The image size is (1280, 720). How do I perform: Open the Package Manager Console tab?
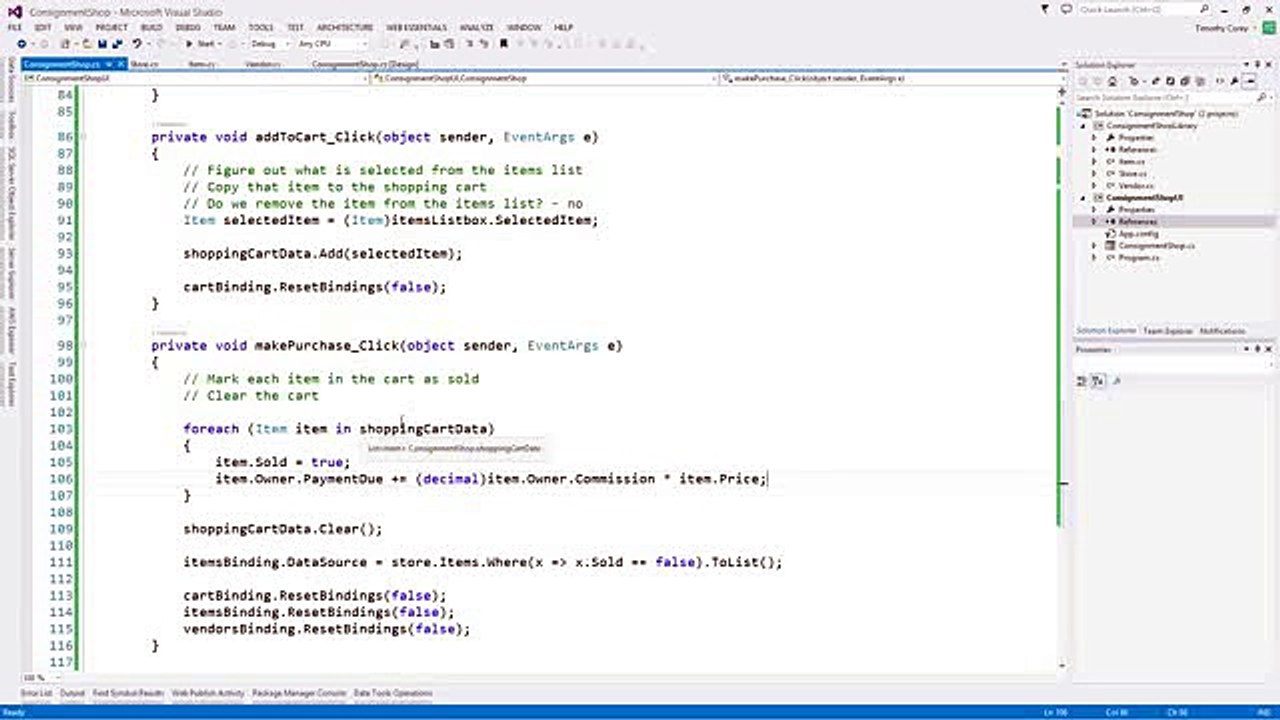(x=299, y=693)
